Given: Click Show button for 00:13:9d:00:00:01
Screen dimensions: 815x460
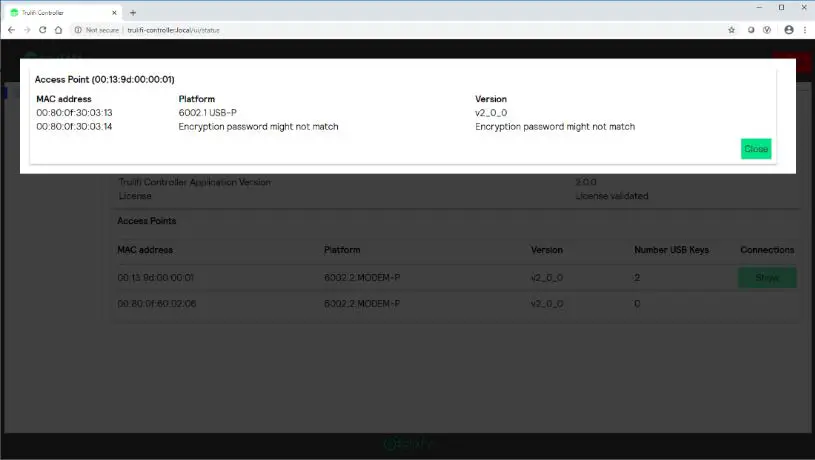Looking at the screenshot, I should [767, 278].
